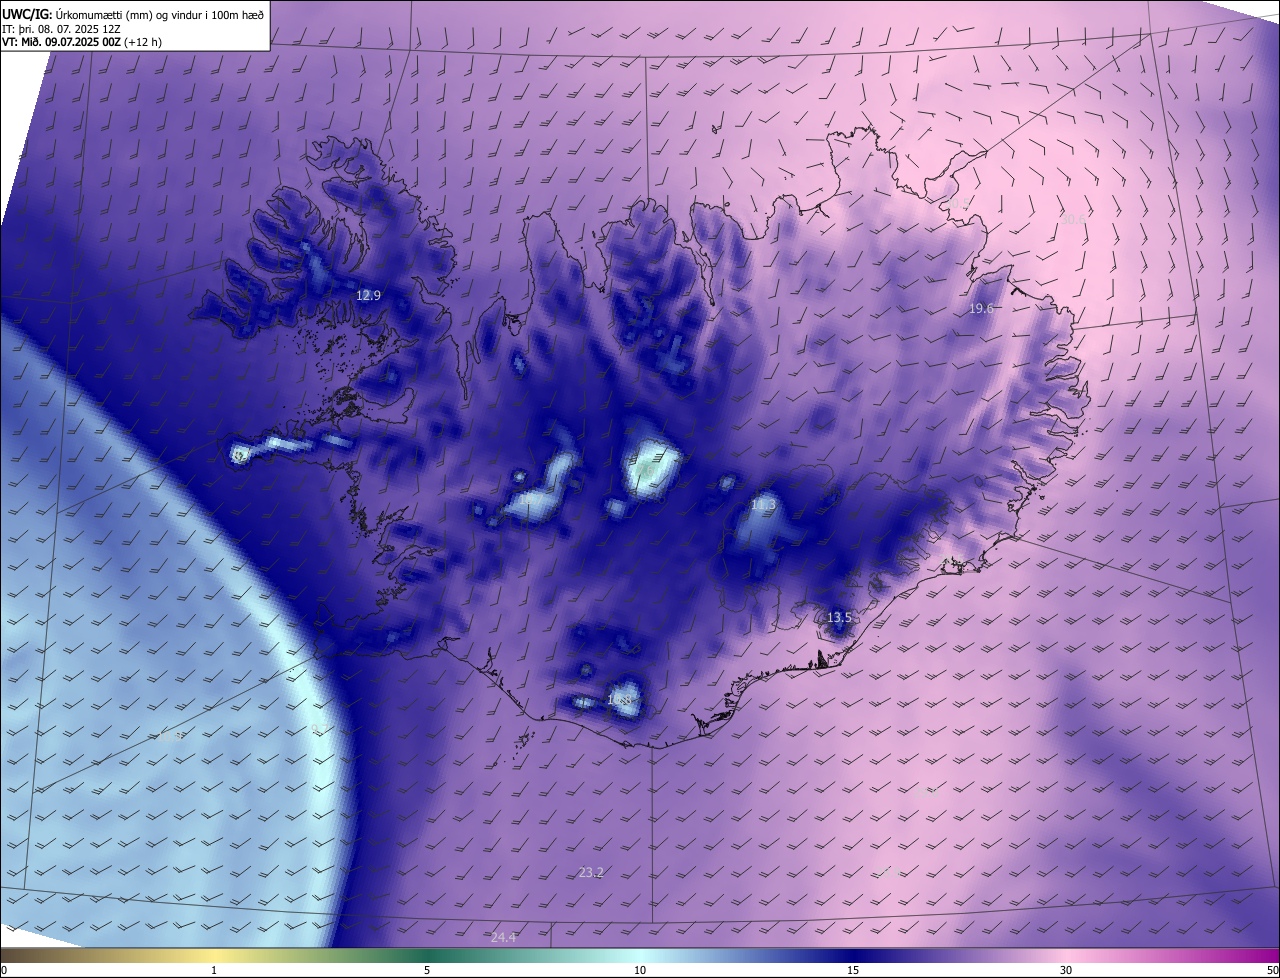Click the faint 30.5 value on the northeast peninsula
The width and height of the screenshot is (1280, 978).
(958, 204)
